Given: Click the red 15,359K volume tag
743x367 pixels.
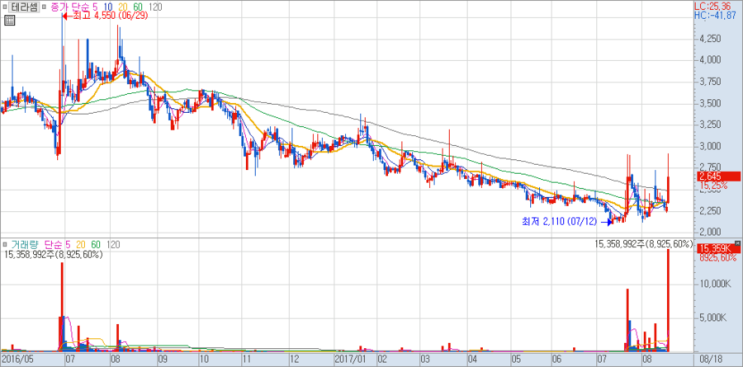Looking at the screenshot, I should [718, 248].
